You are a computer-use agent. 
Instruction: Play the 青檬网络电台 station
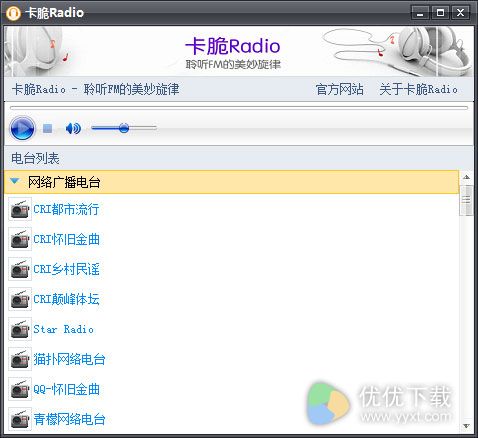[x=69, y=419]
